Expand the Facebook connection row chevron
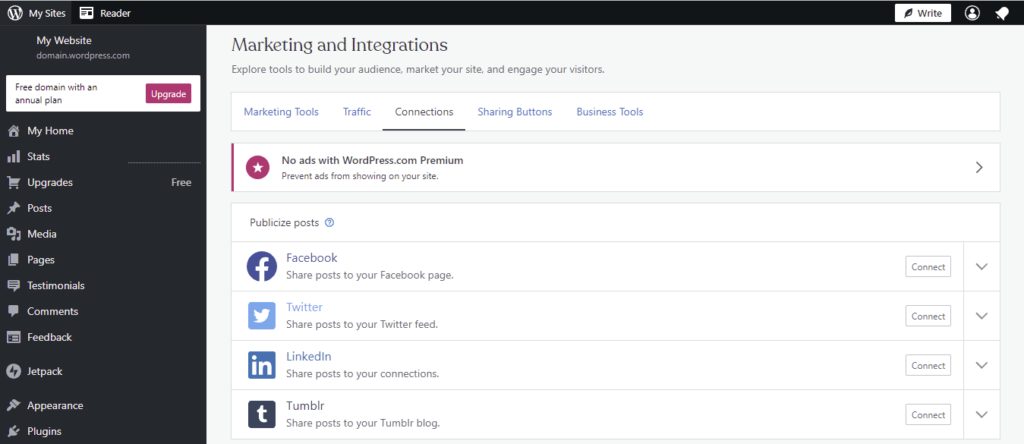The height and width of the screenshot is (444, 1024). 982,266
